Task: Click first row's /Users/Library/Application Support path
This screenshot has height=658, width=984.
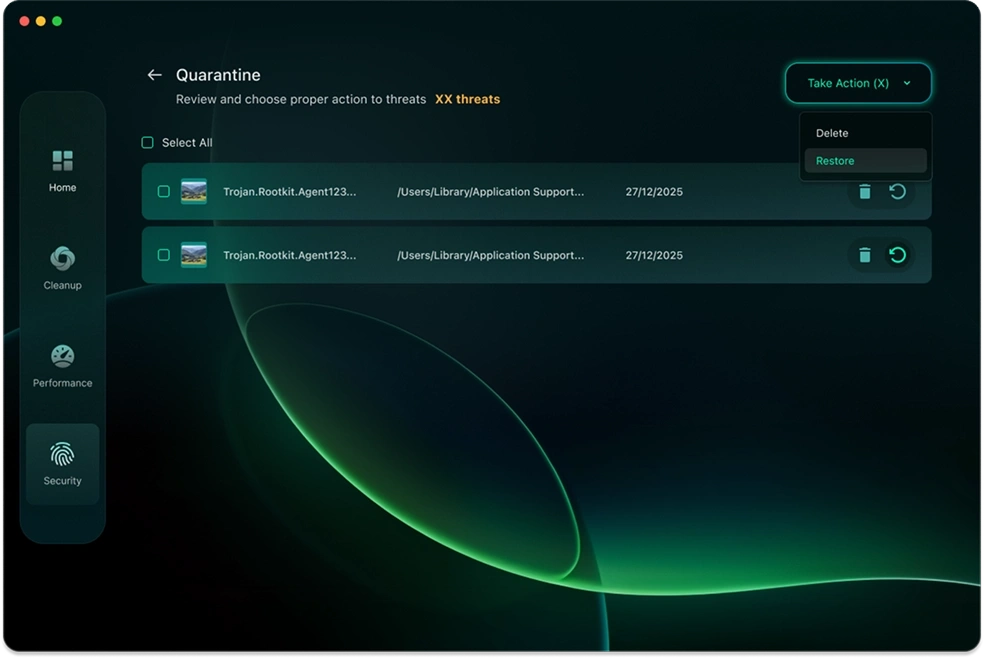Action: [490, 191]
